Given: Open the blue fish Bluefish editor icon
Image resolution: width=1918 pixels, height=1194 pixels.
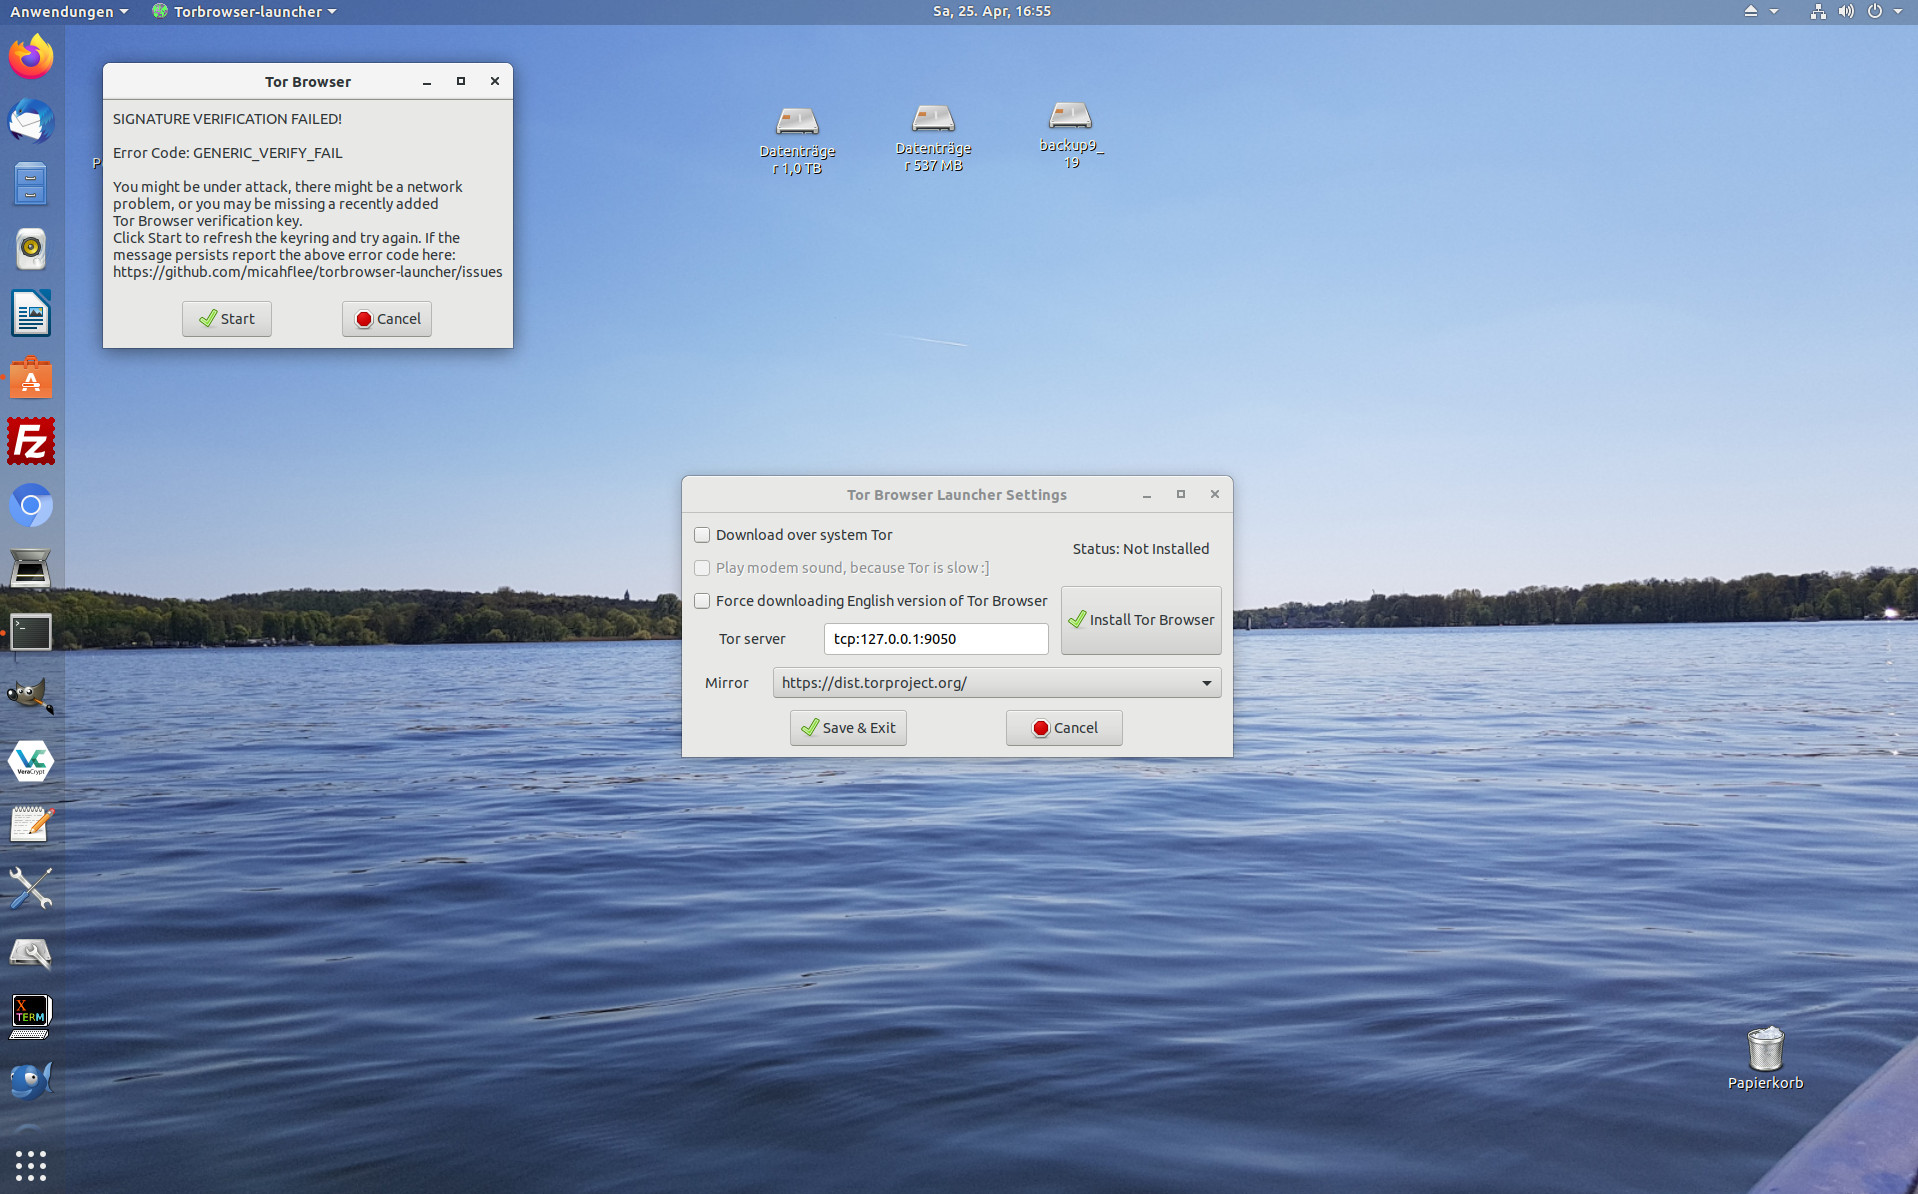Looking at the screenshot, I should 31,1081.
